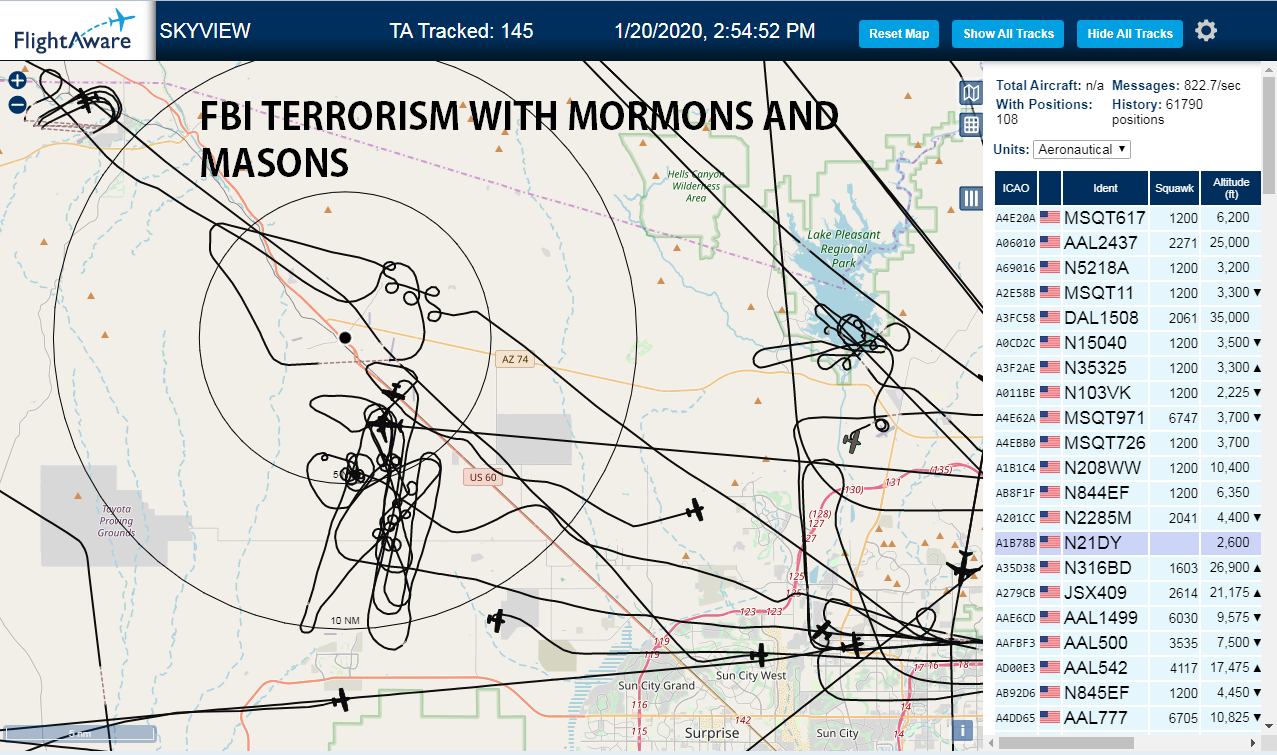Select the N844EF aircraft row
This screenshot has width=1277, height=755.
[x=1128, y=492]
